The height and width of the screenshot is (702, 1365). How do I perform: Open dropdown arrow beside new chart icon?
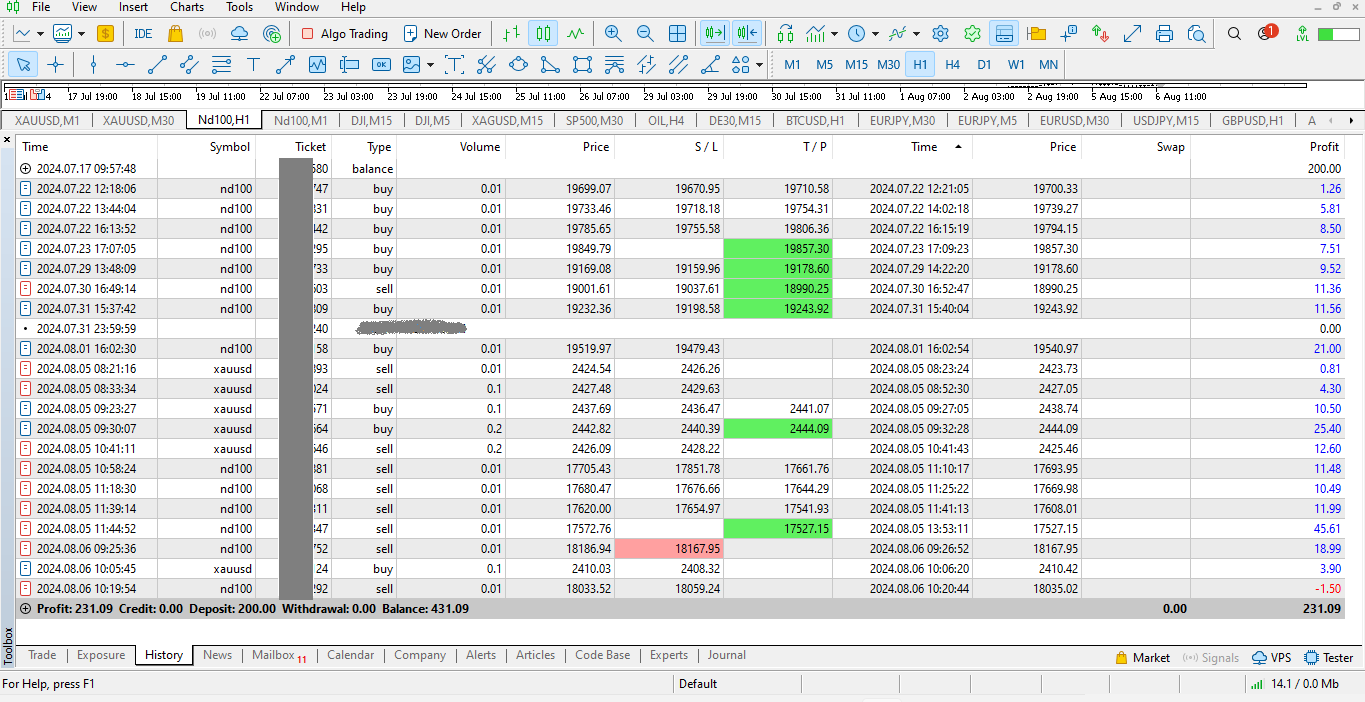[x=40, y=33]
